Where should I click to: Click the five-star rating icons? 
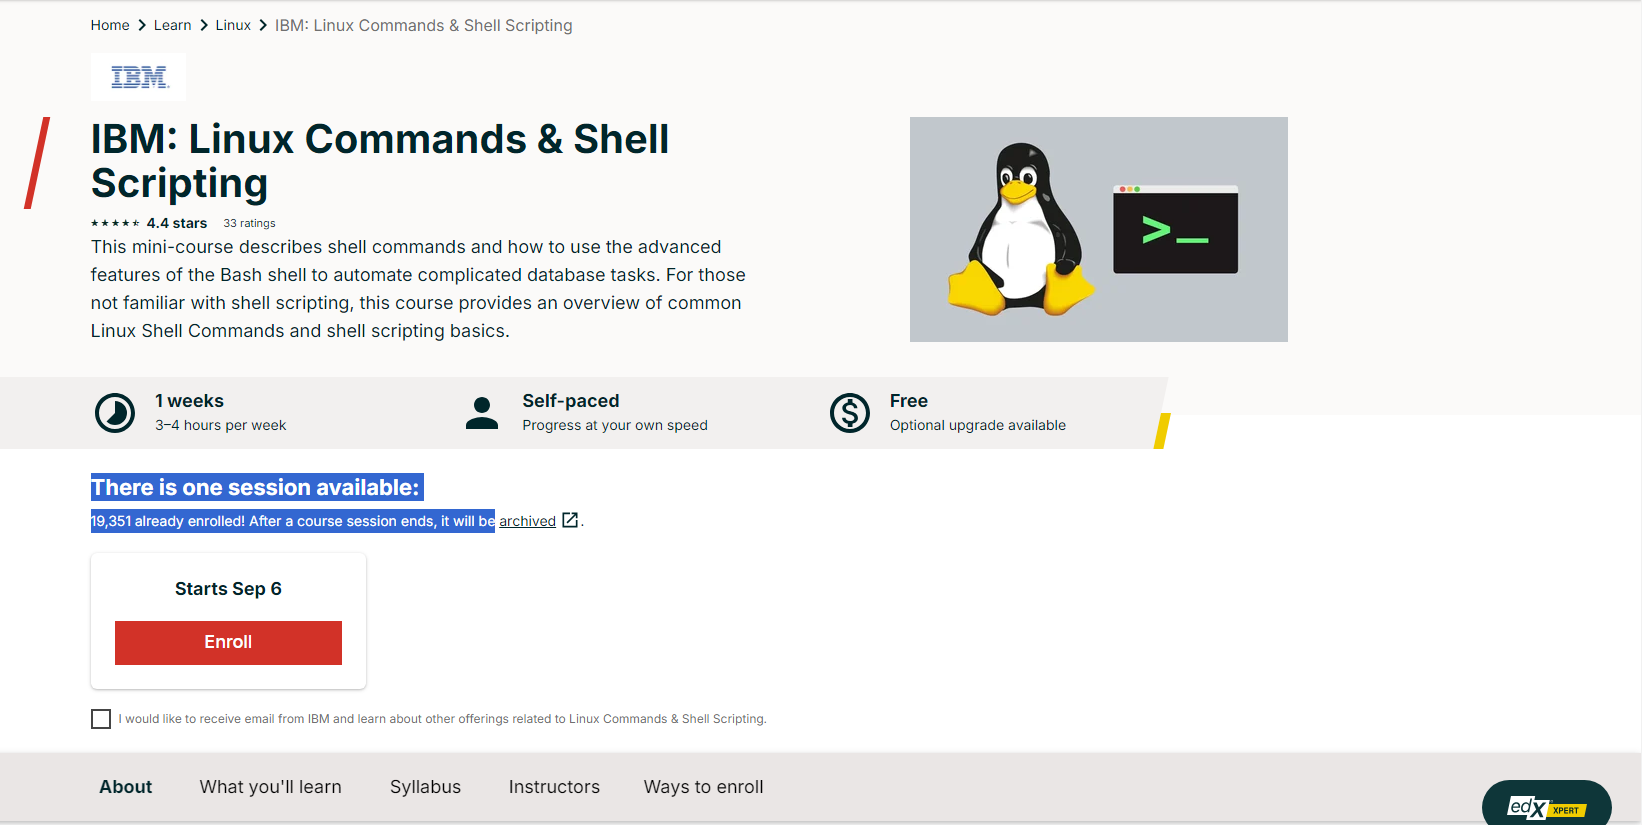pos(115,224)
